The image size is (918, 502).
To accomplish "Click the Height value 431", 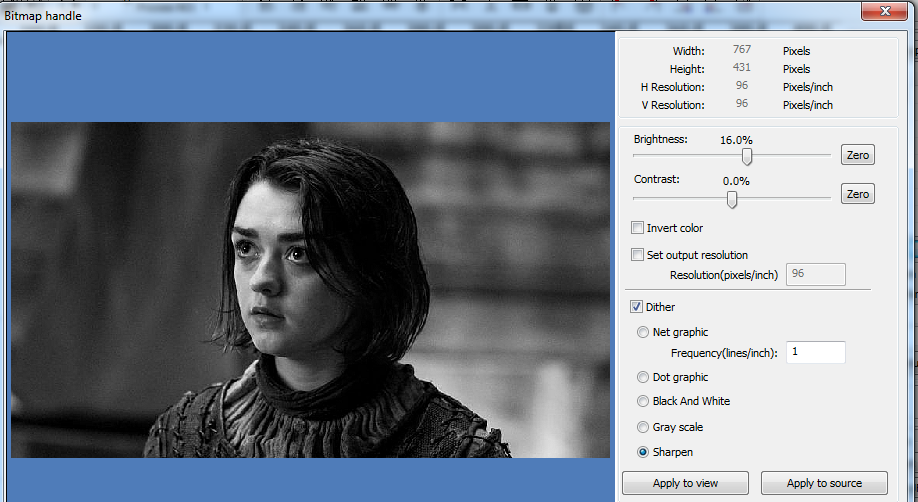I will (742, 67).
